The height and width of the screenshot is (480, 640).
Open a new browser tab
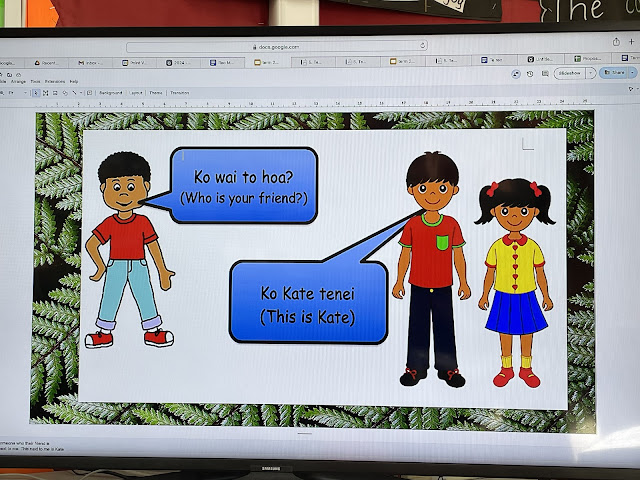[x=631, y=42]
